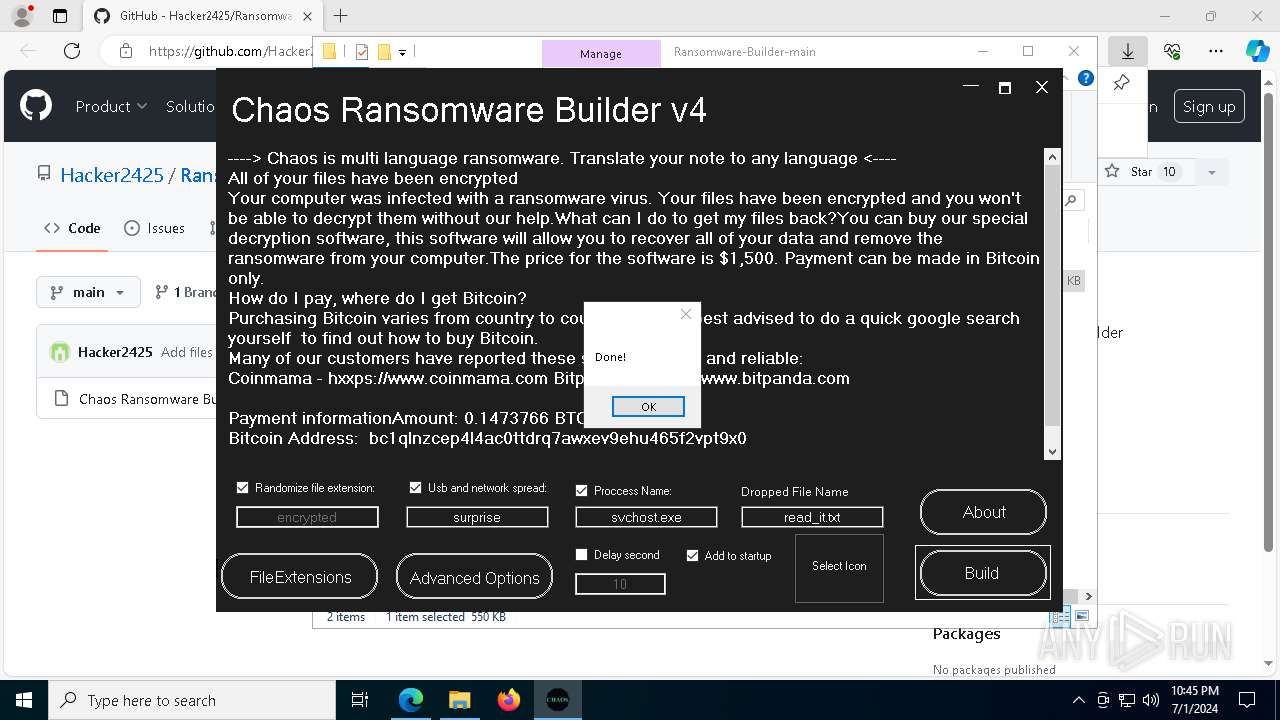Click the note text scrollbar up arrow
Viewport: 1280px width, 720px height.
click(1052, 157)
